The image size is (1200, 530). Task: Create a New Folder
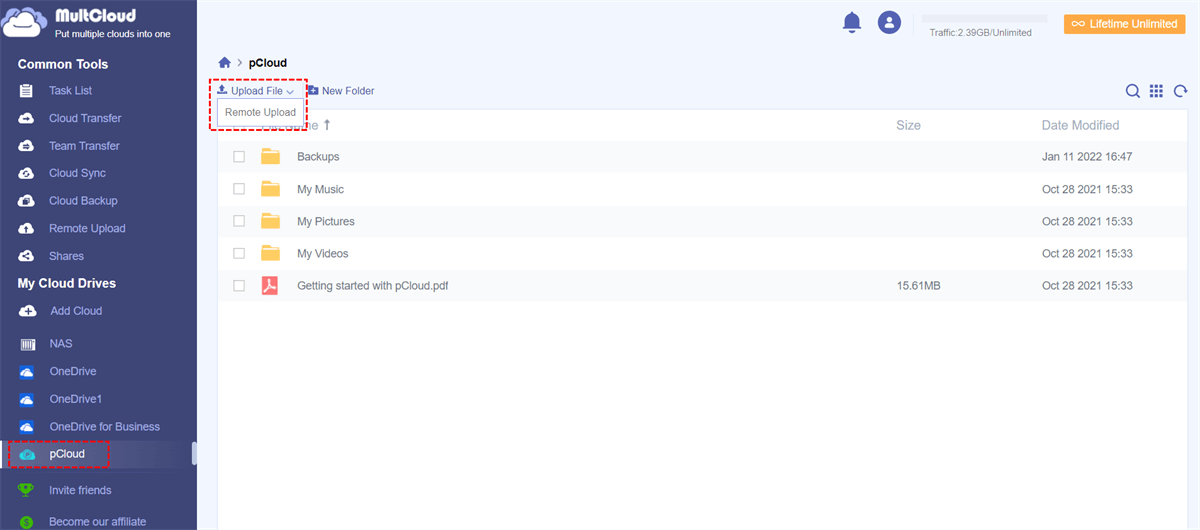340,91
